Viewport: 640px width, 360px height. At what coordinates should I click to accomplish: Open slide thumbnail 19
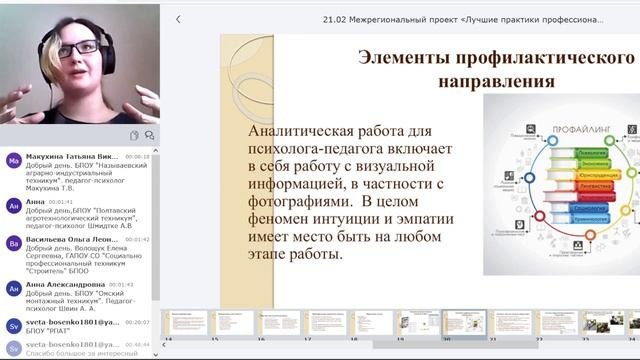[x=418, y=324]
